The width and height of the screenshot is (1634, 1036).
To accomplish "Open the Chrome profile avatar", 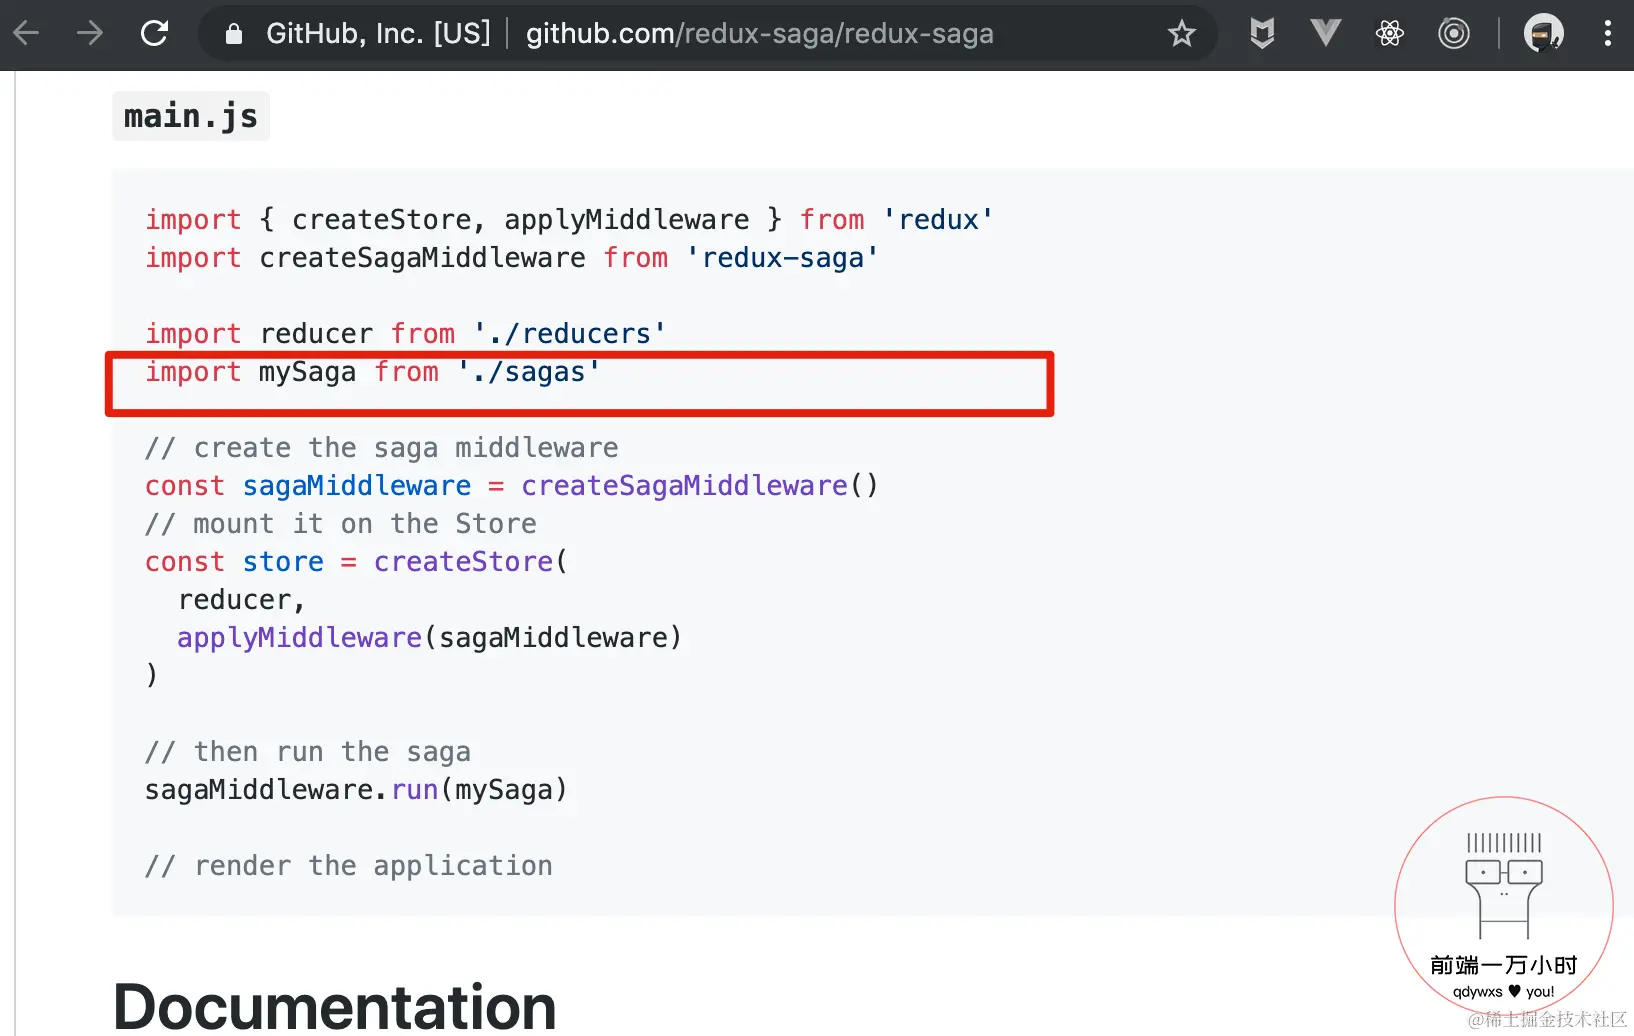I will click(x=1543, y=33).
